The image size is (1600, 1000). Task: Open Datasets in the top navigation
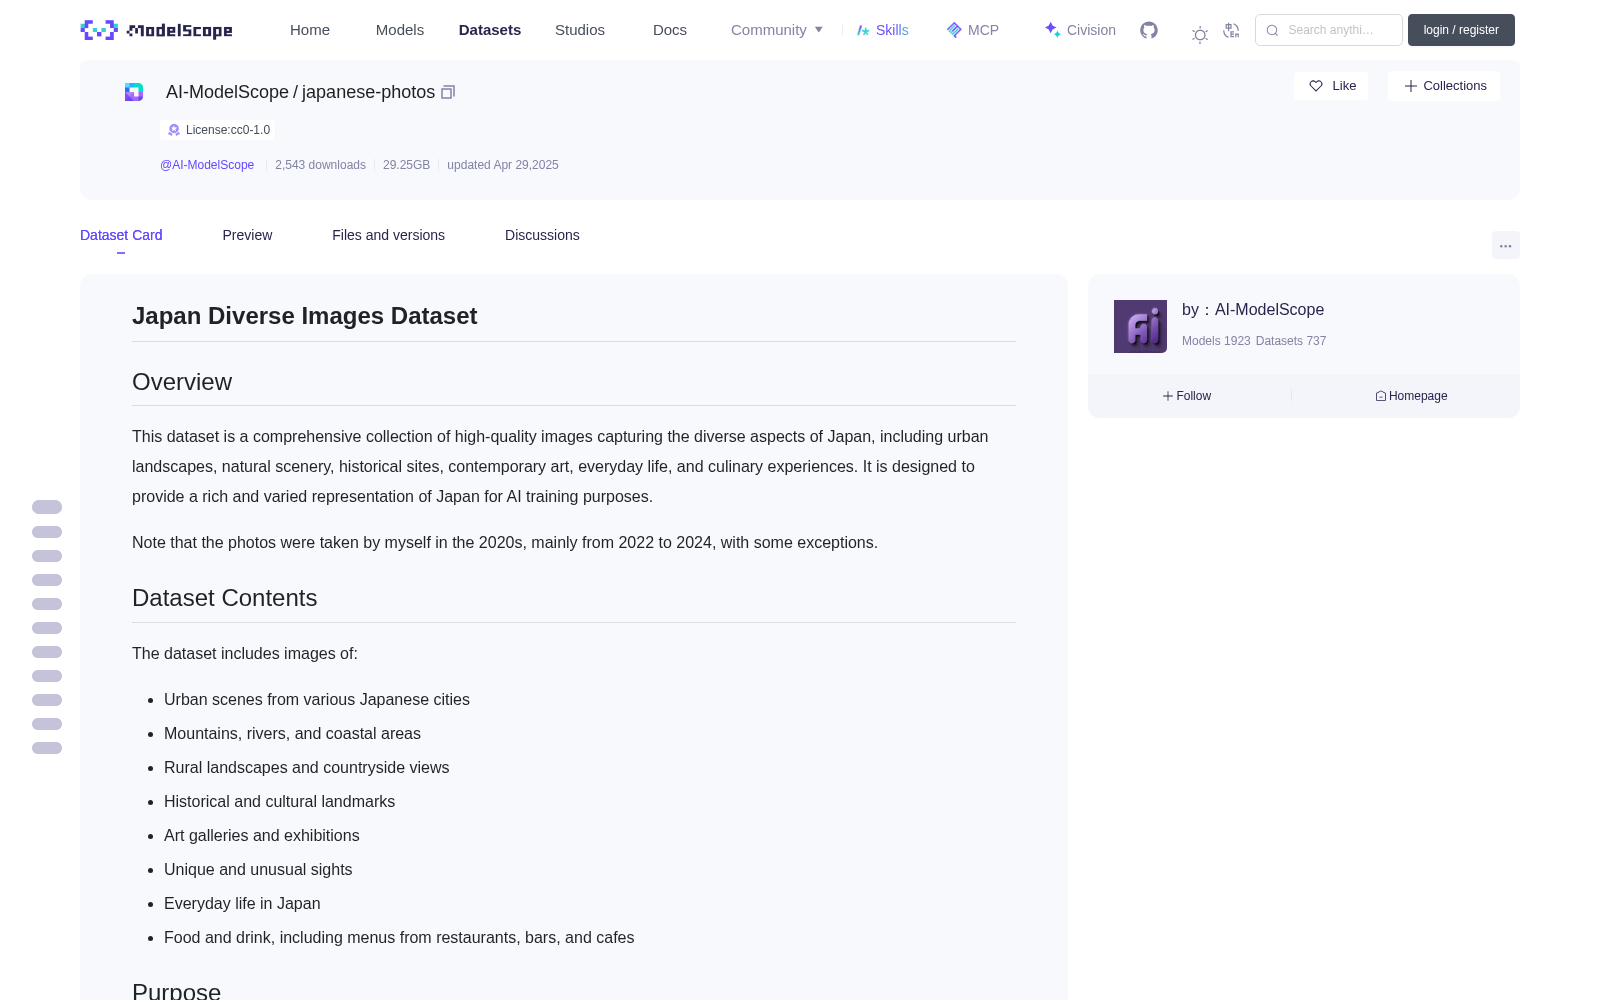point(490,30)
